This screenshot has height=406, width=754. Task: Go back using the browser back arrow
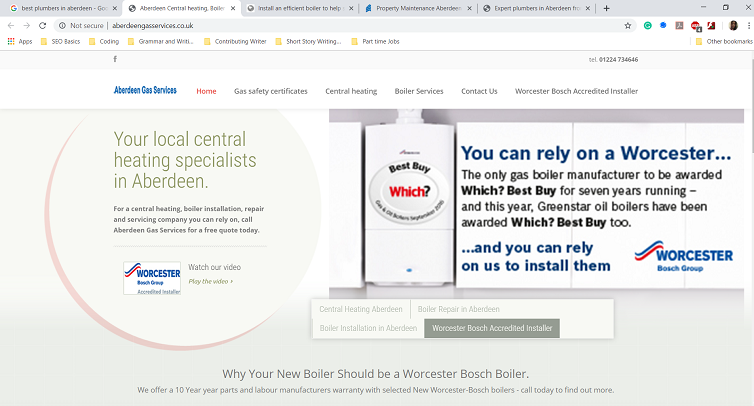click(x=11, y=25)
